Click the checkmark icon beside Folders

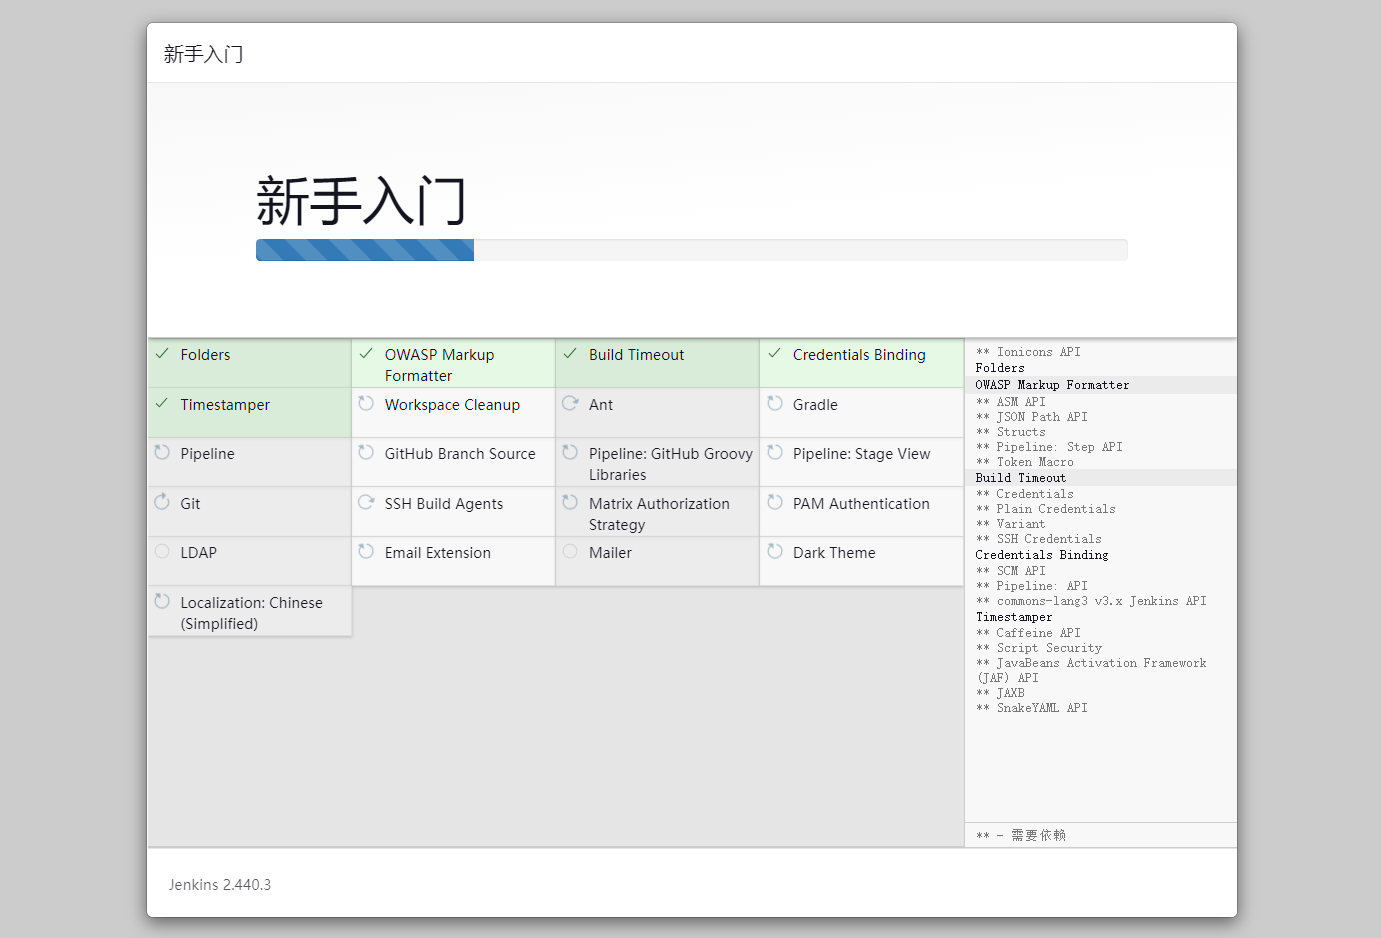point(162,354)
